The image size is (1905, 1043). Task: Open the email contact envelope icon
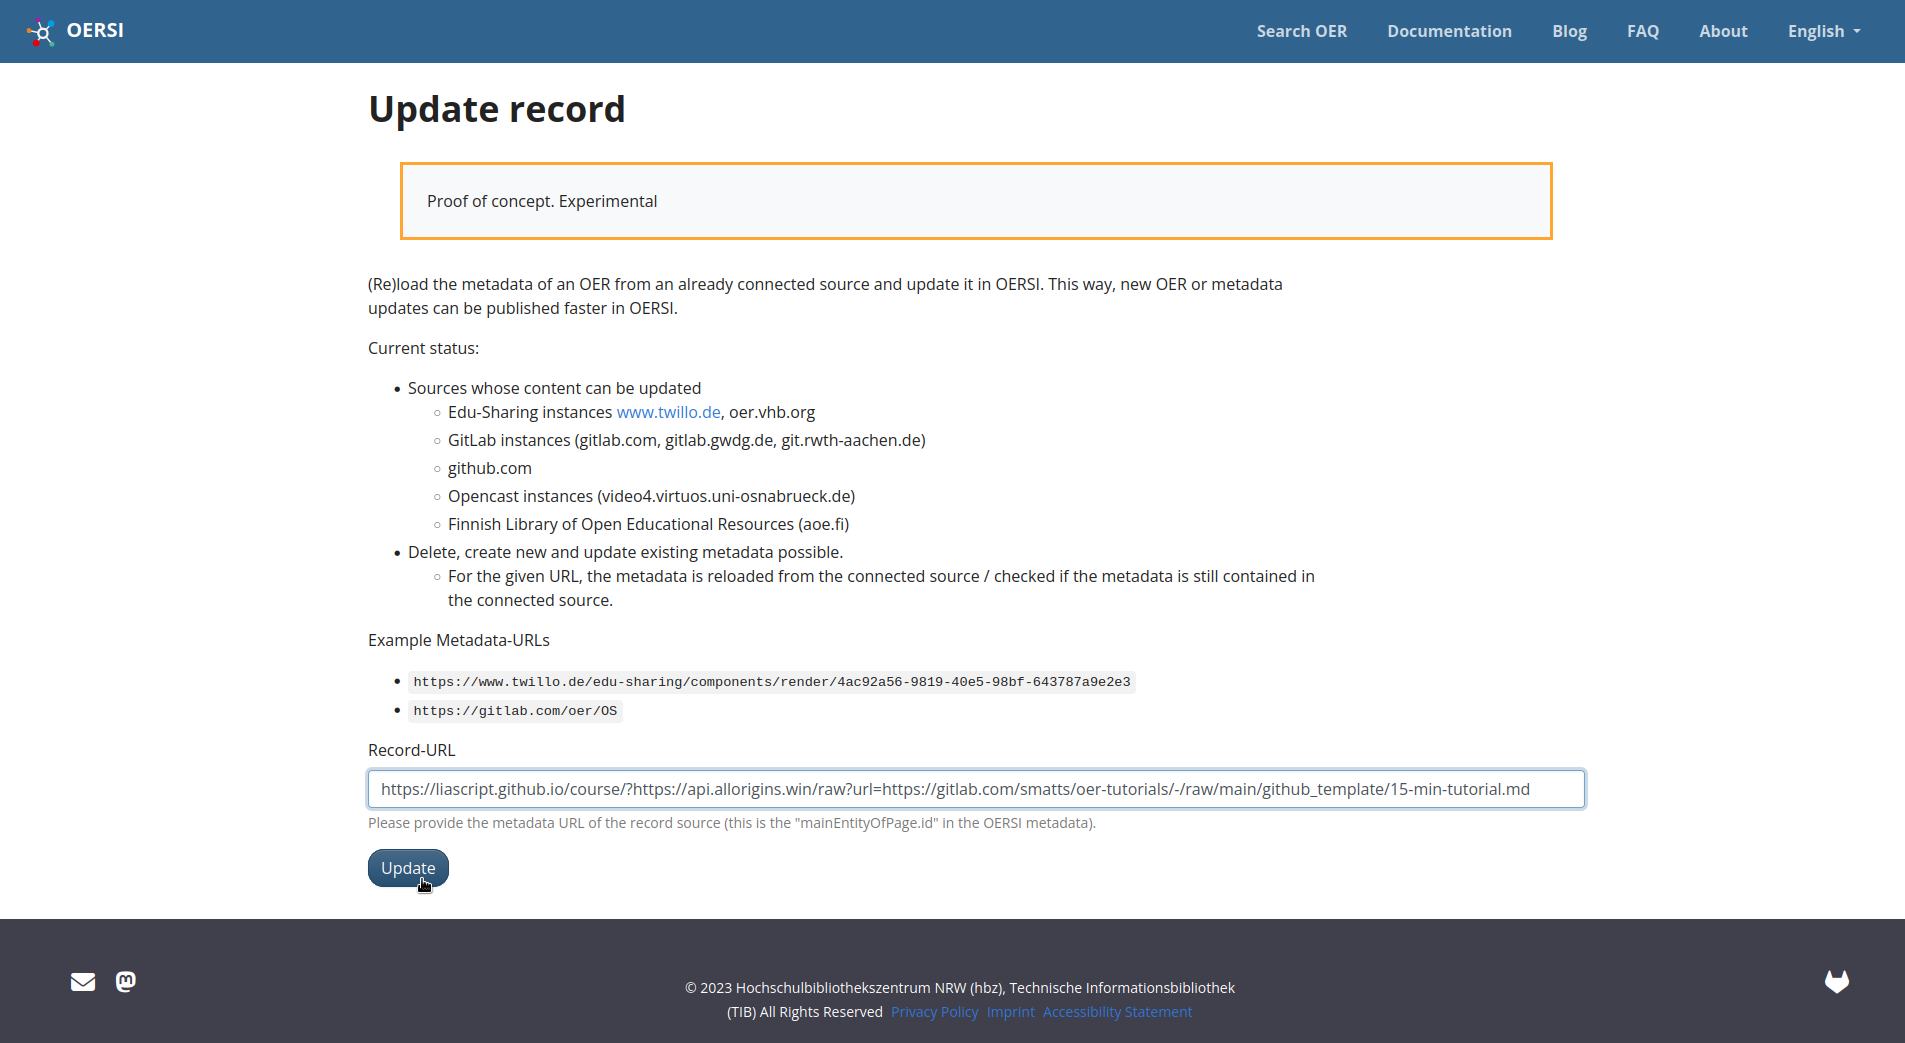83,981
